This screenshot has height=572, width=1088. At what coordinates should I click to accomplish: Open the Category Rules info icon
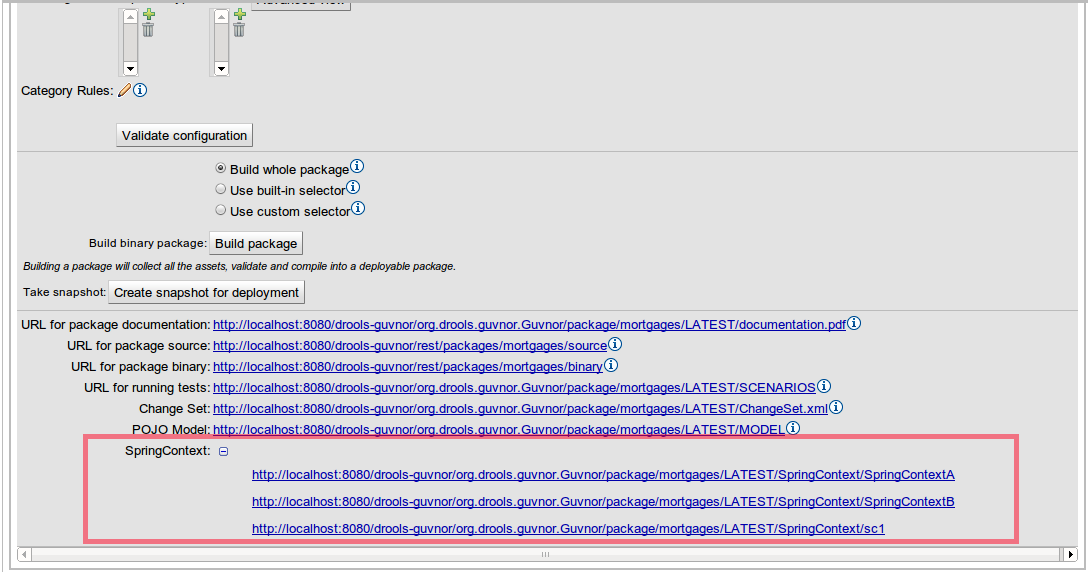click(x=140, y=90)
